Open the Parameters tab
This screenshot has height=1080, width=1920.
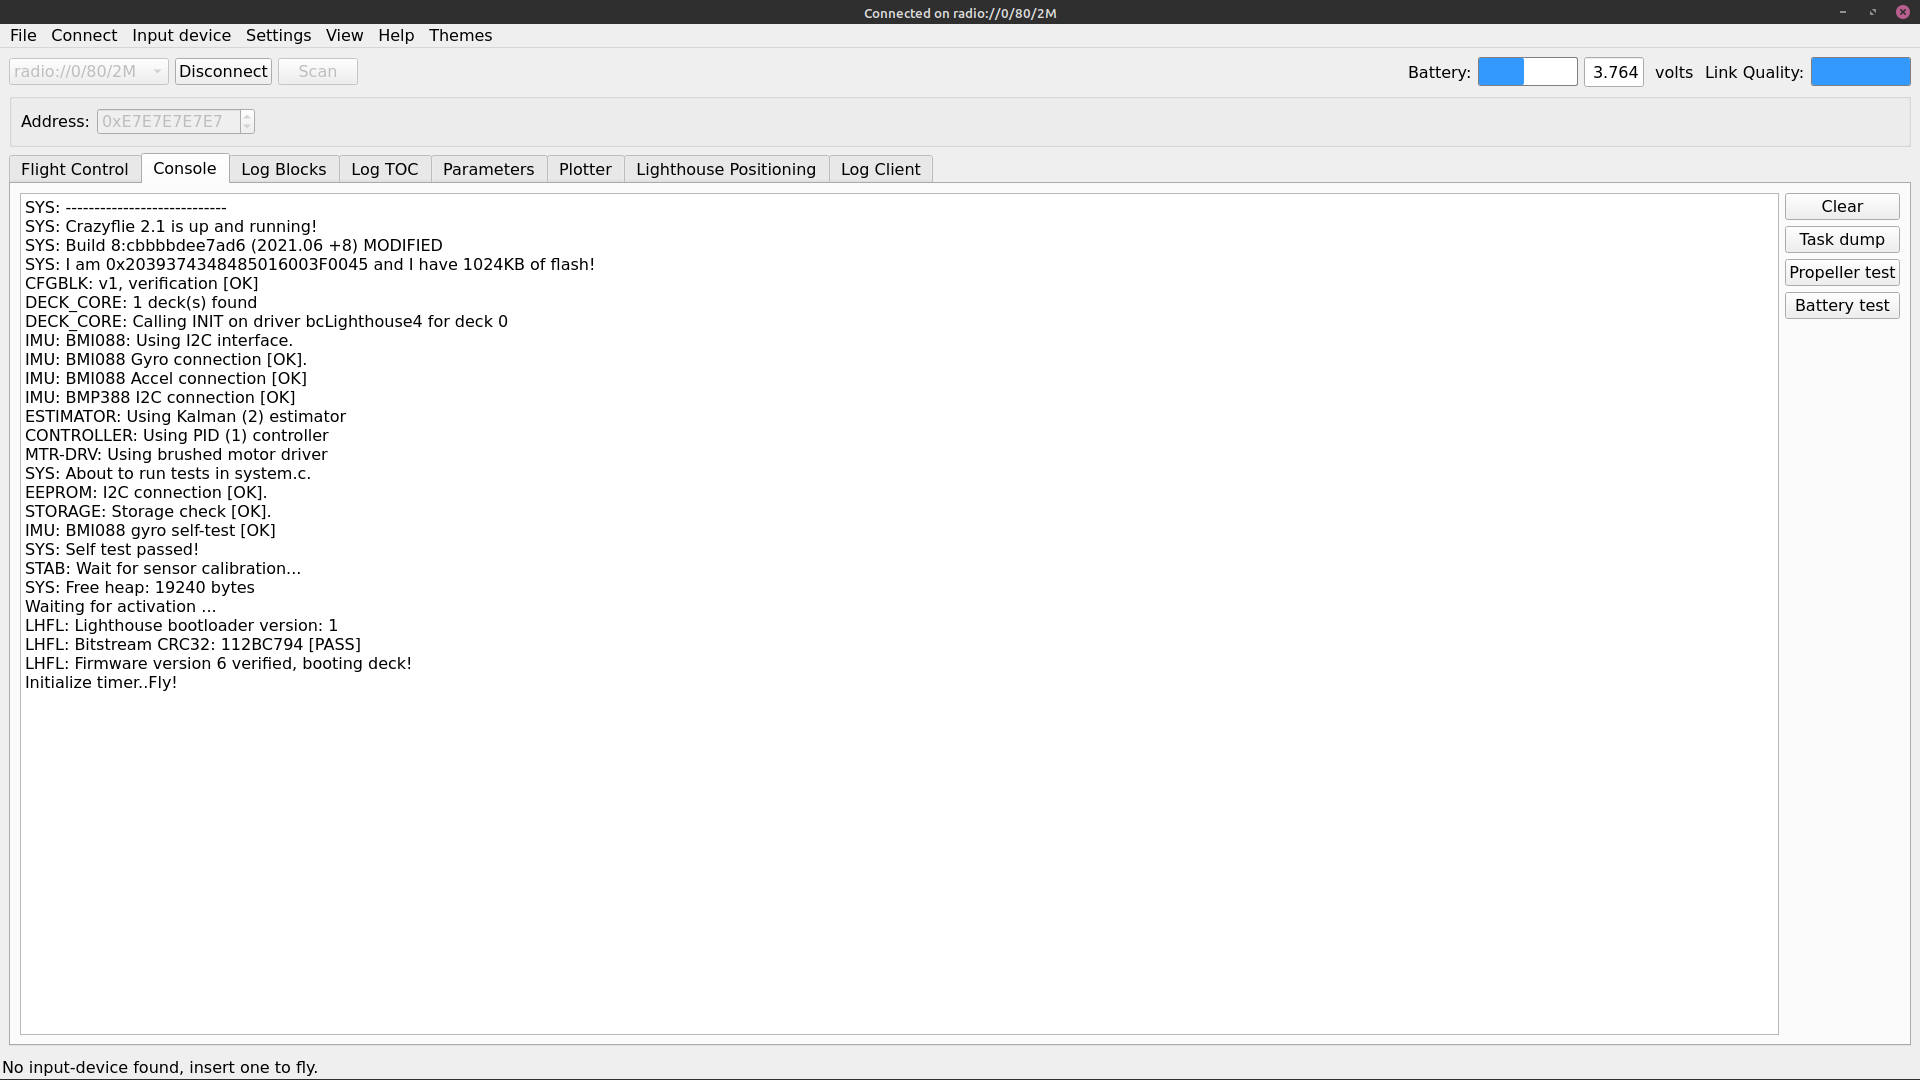tap(489, 169)
